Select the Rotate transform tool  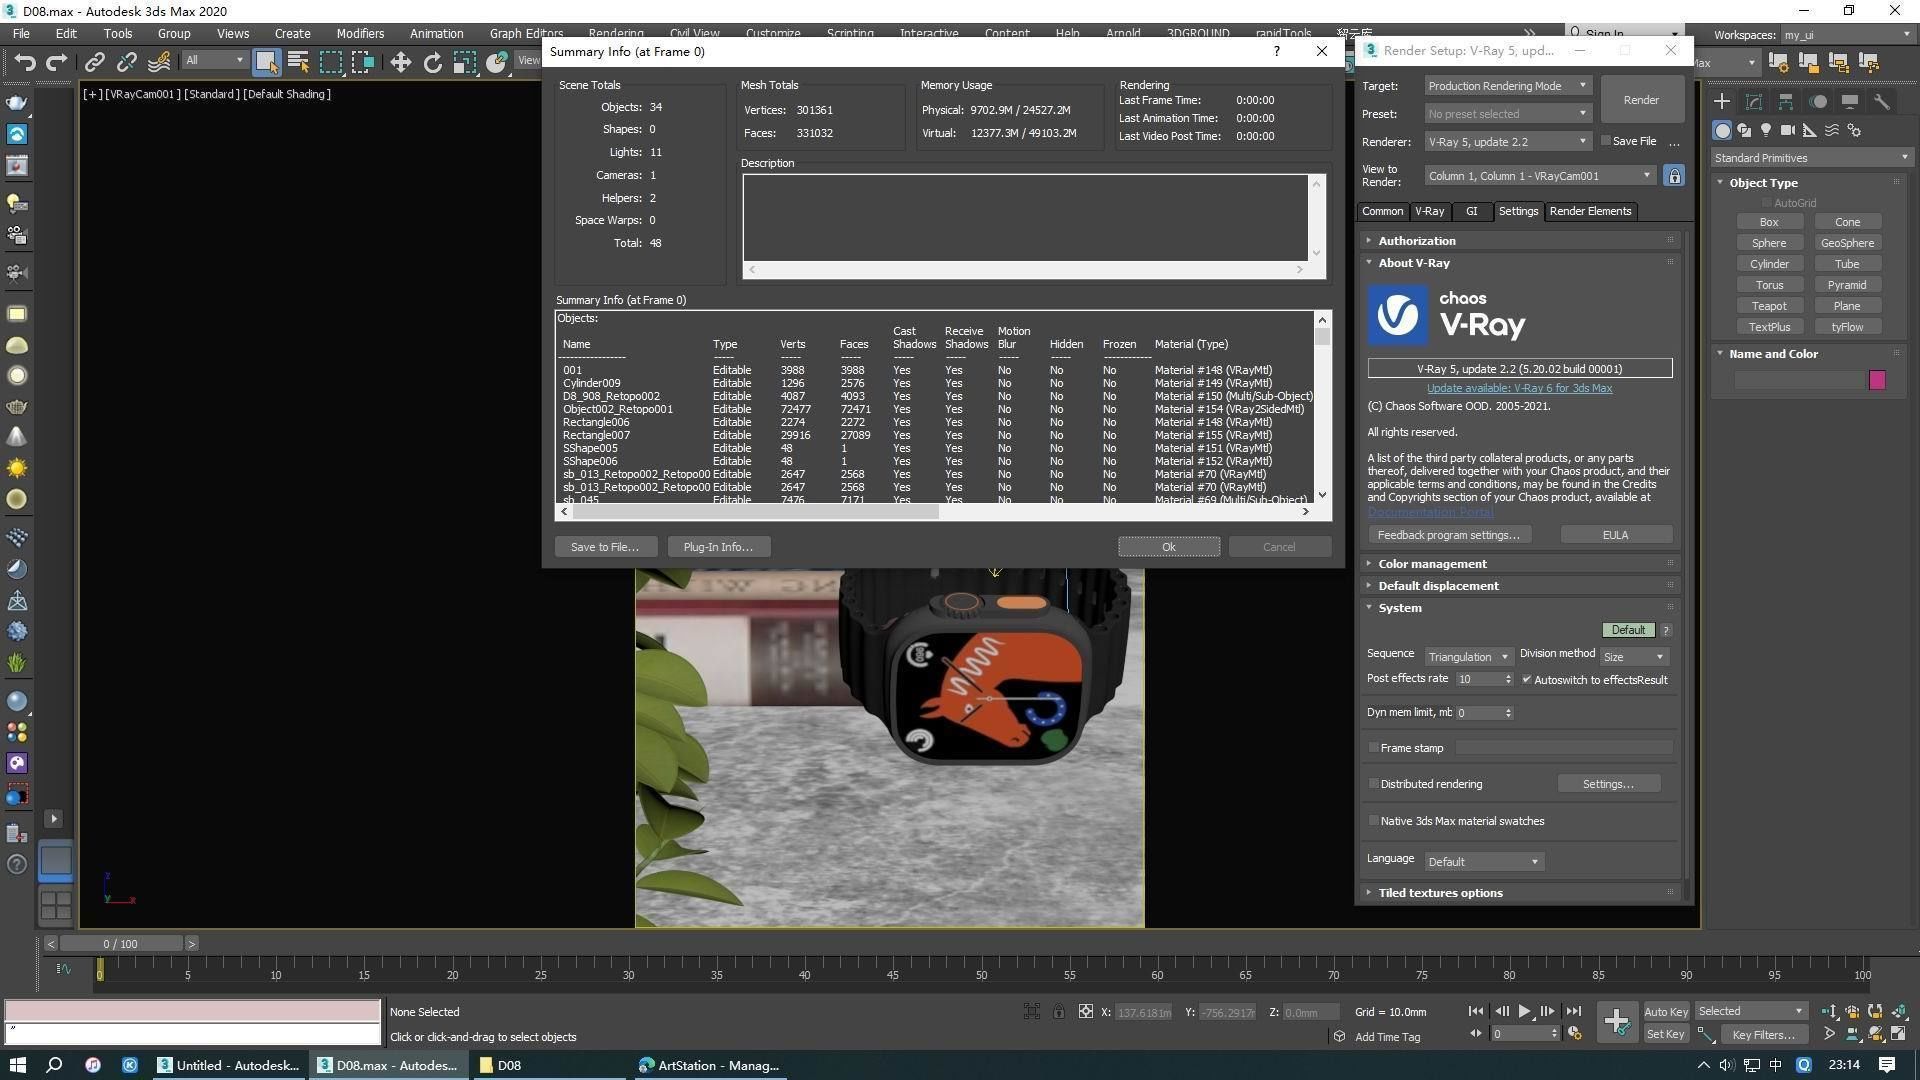click(x=432, y=62)
